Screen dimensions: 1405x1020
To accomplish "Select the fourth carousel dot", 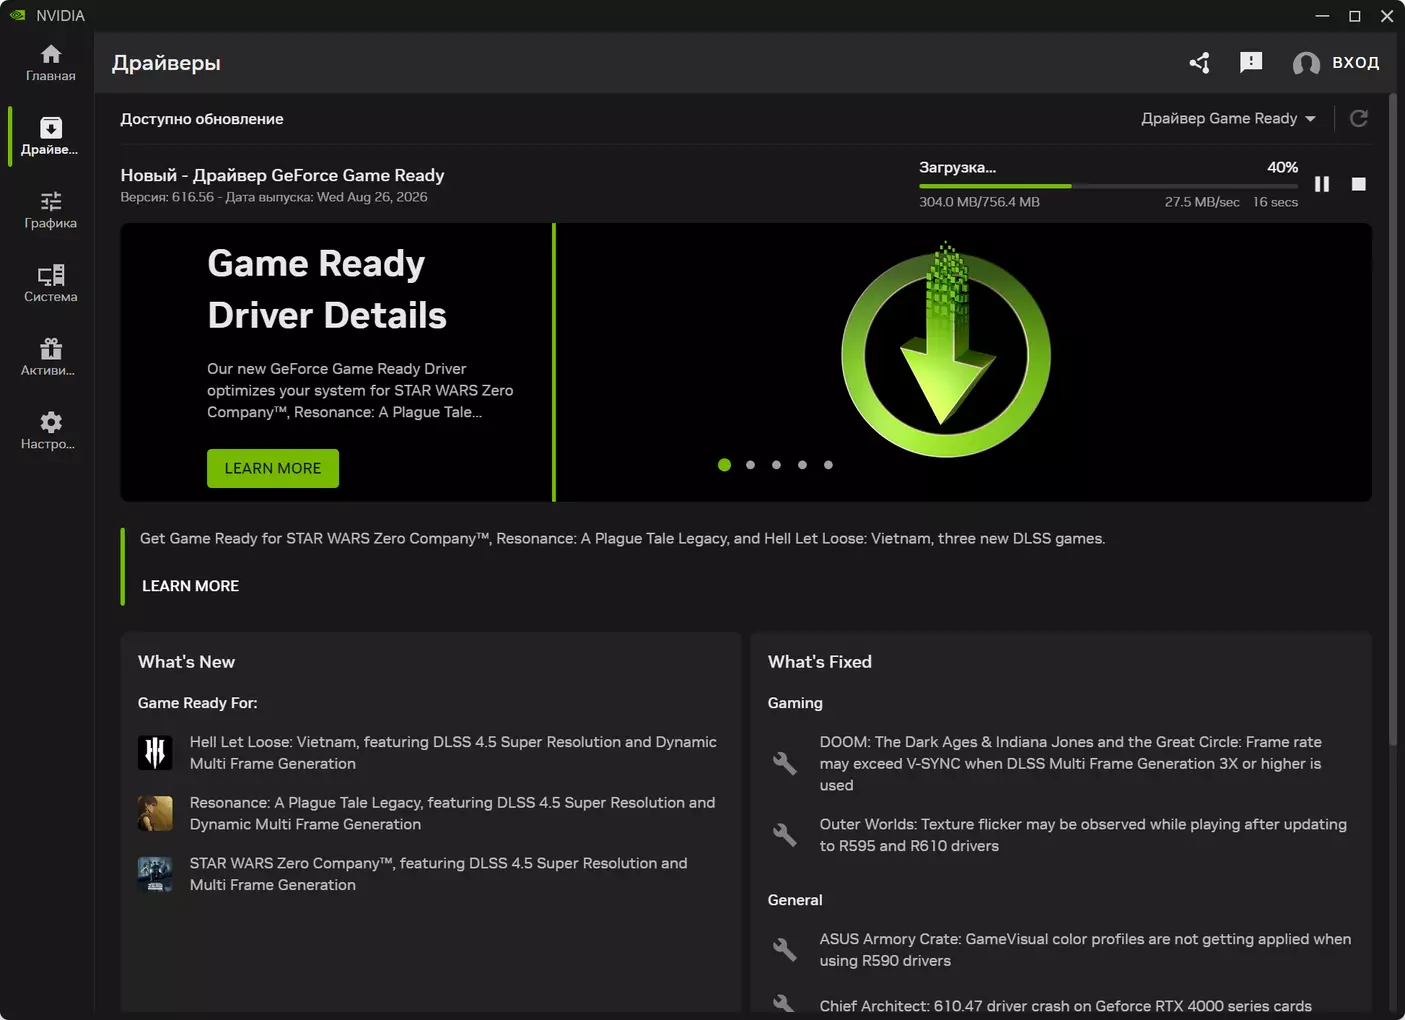I will tap(802, 465).
